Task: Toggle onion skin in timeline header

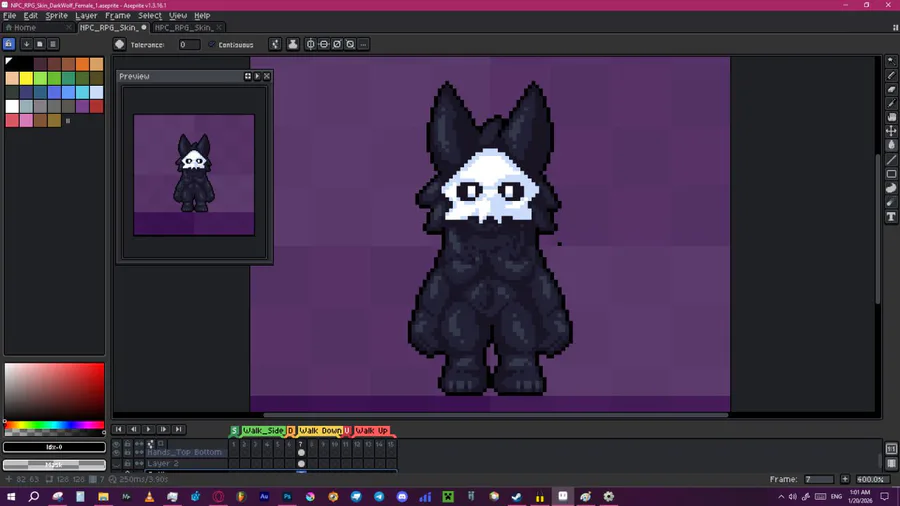Action: coord(161,443)
